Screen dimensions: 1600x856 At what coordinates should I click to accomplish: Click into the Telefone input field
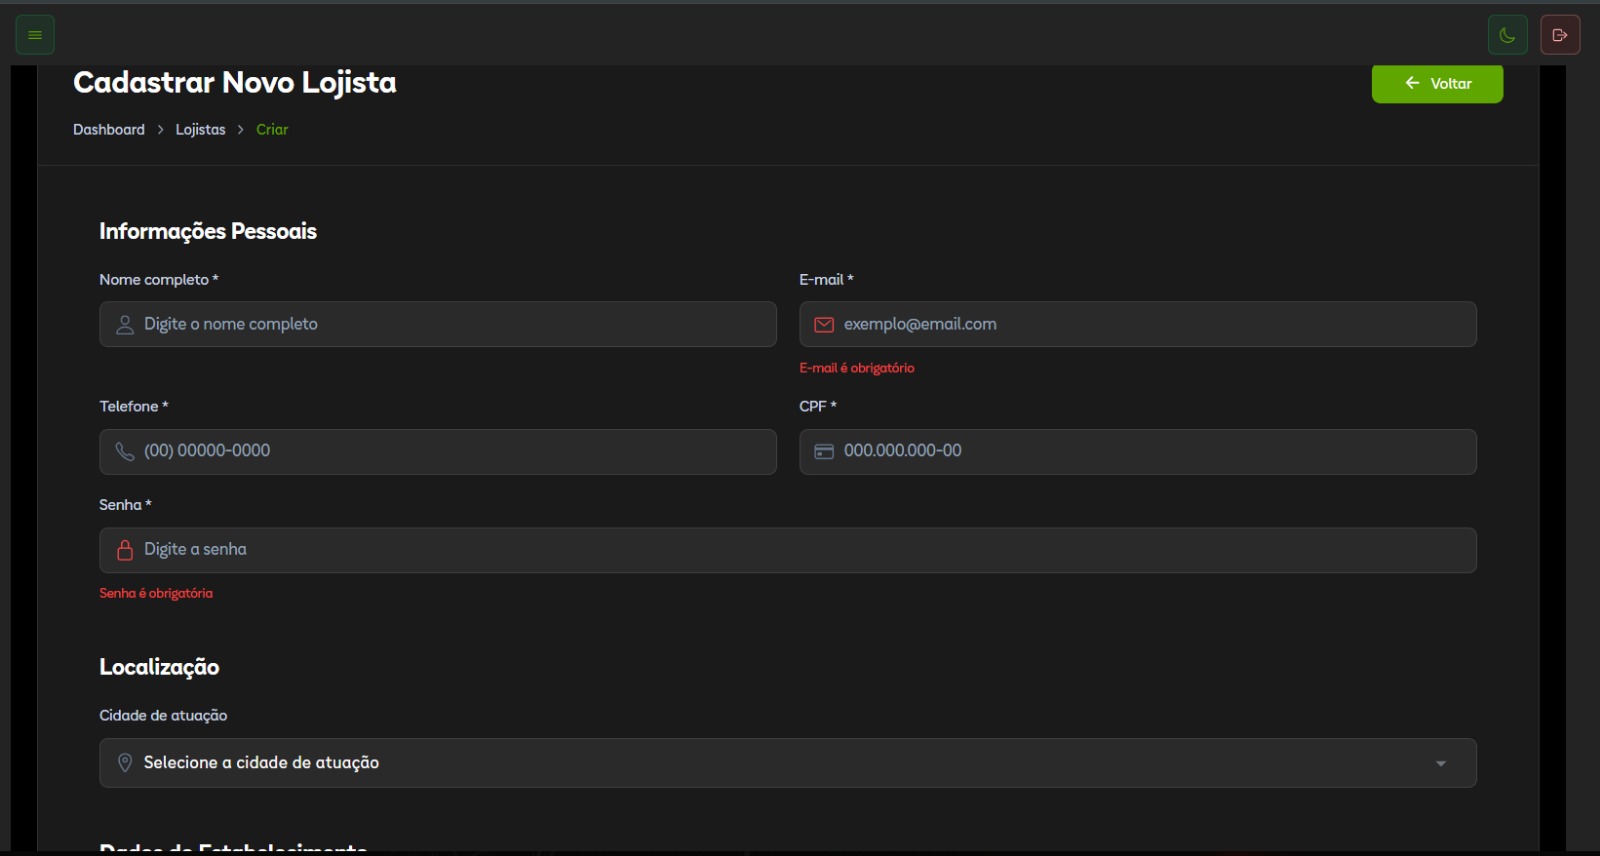[x=450, y=452]
